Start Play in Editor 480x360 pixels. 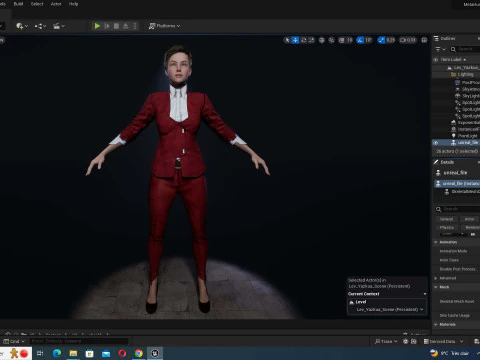pyautogui.click(x=97, y=26)
